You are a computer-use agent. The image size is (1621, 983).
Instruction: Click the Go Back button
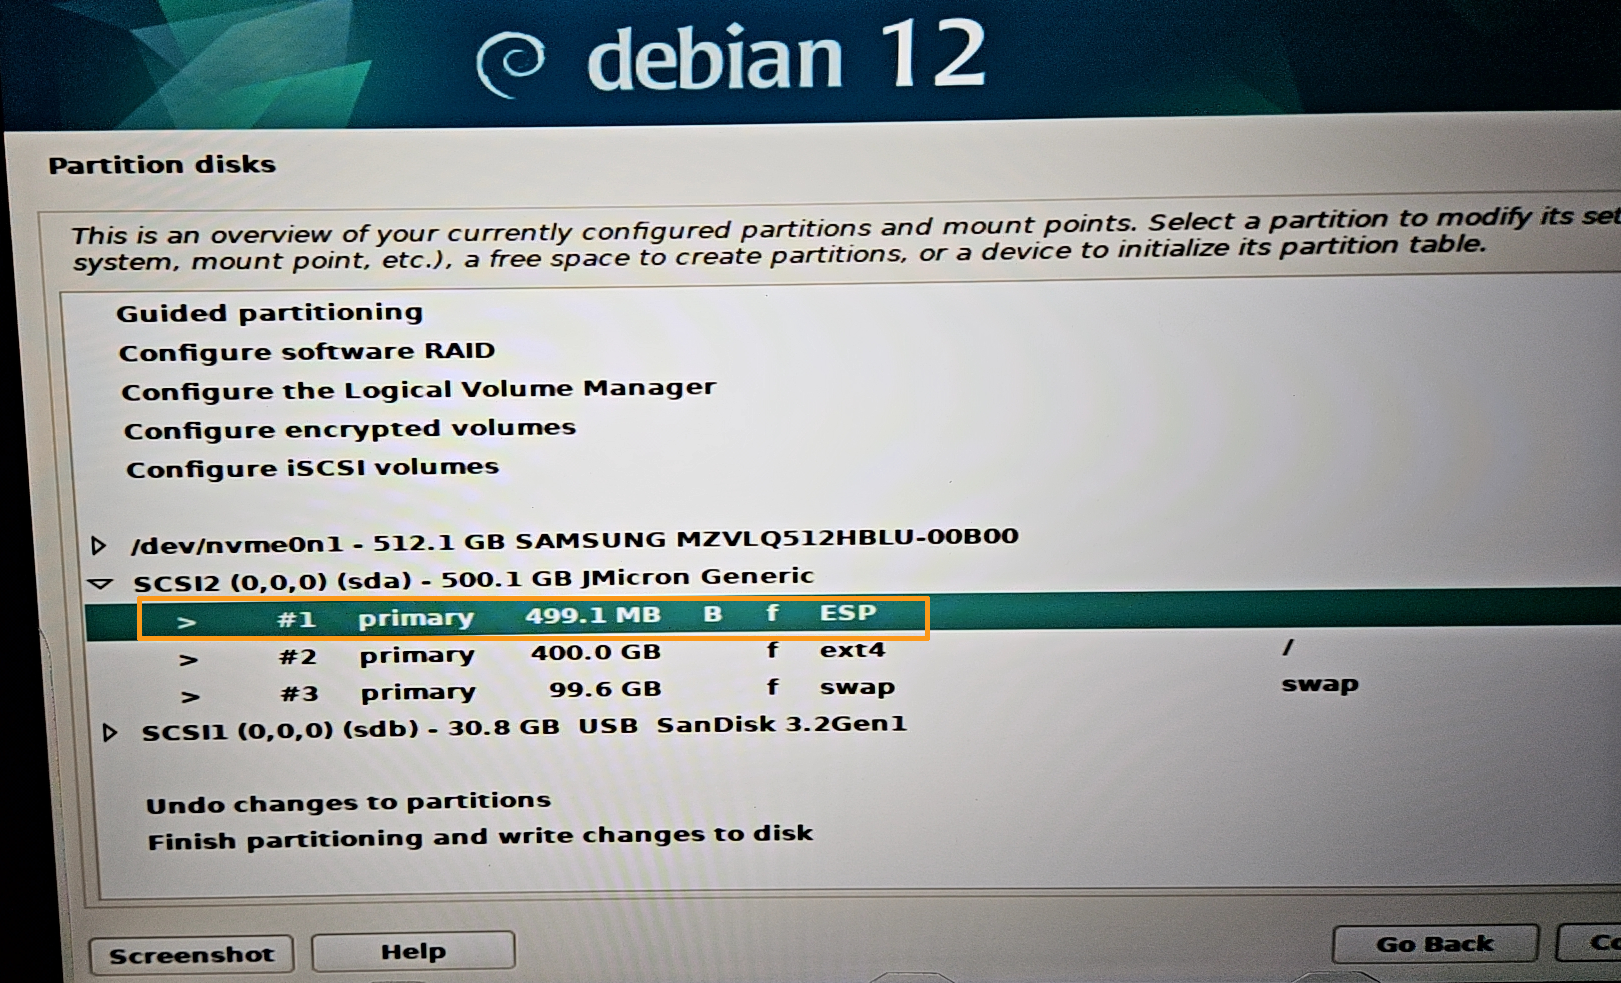coord(1435,944)
